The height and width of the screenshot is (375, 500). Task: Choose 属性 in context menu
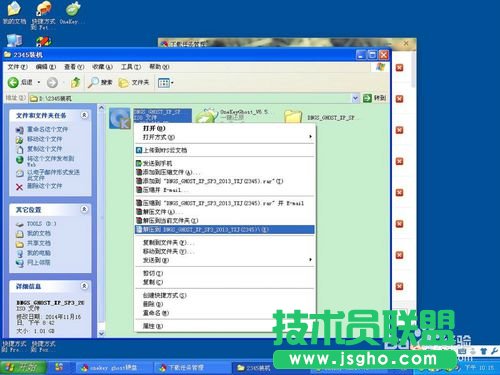[x=224, y=326]
